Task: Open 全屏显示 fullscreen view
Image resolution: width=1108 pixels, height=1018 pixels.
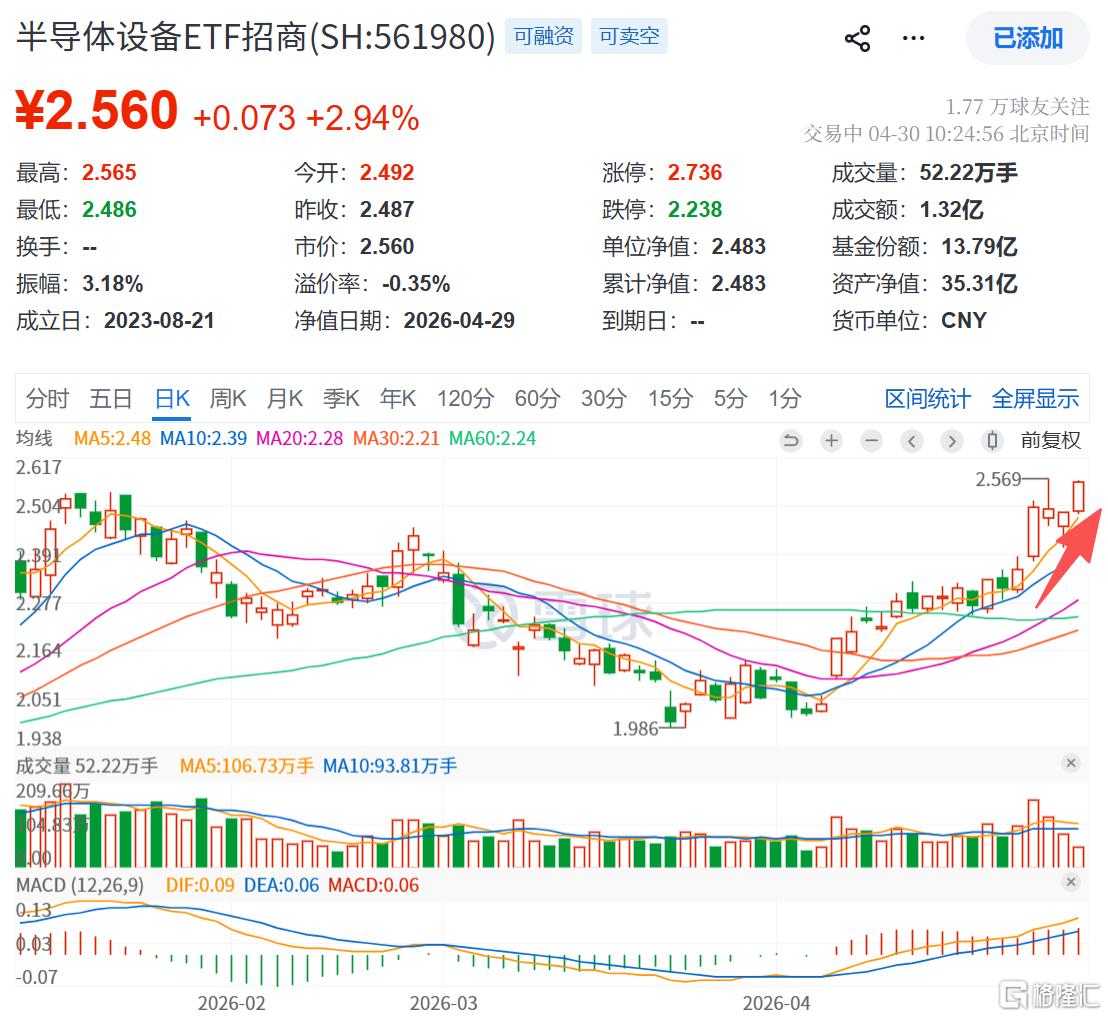Action: 1035,398
